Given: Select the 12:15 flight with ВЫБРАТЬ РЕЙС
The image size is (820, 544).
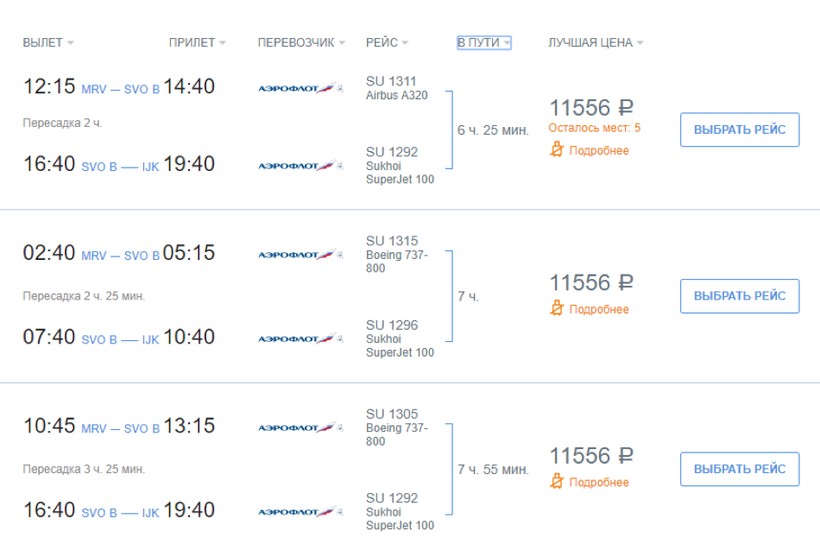Looking at the screenshot, I should (739, 129).
